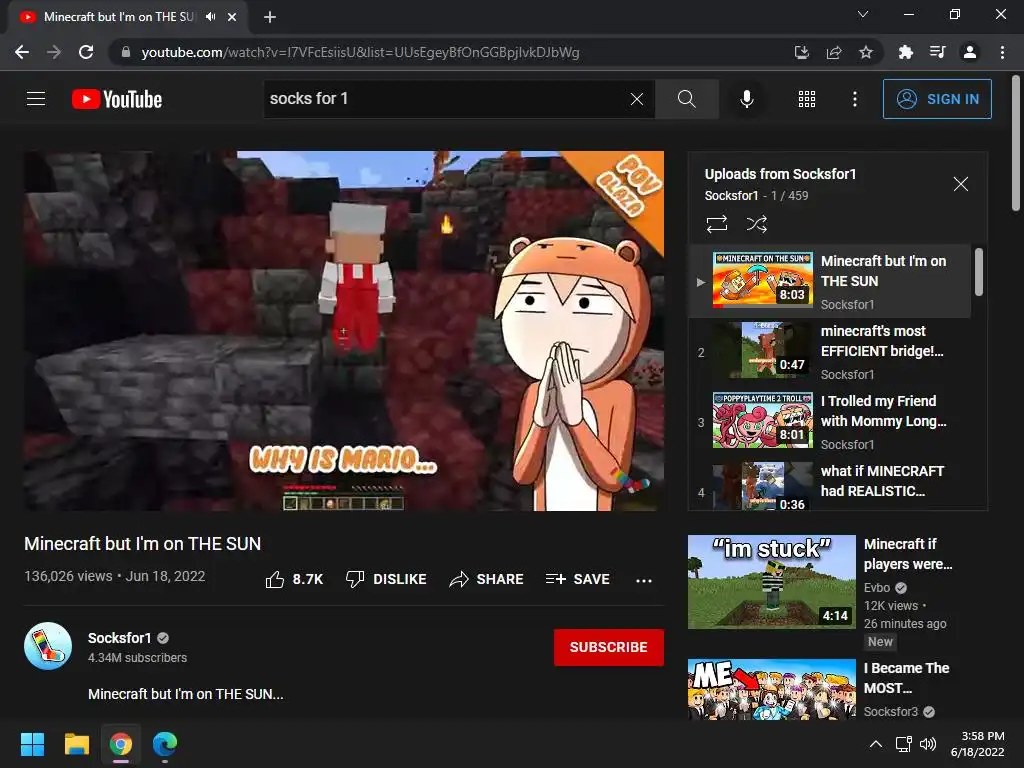Image resolution: width=1024 pixels, height=768 pixels.
Task: Open the Socksfor1 channel name link
Action: click(x=120, y=637)
